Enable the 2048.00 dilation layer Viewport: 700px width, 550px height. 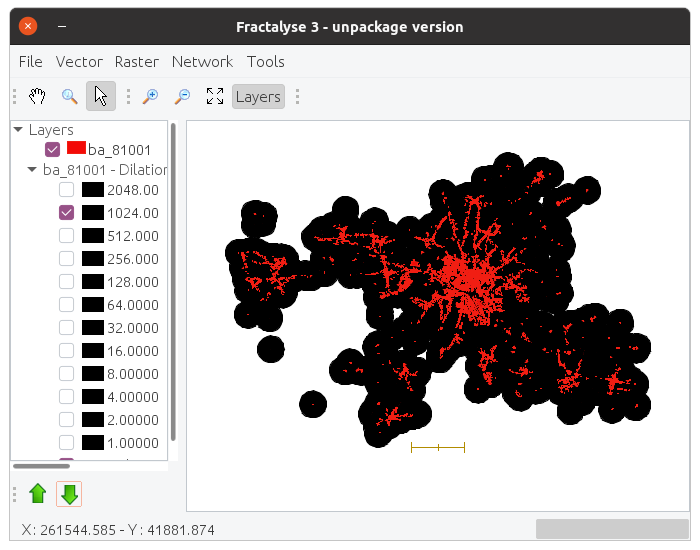(66, 190)
